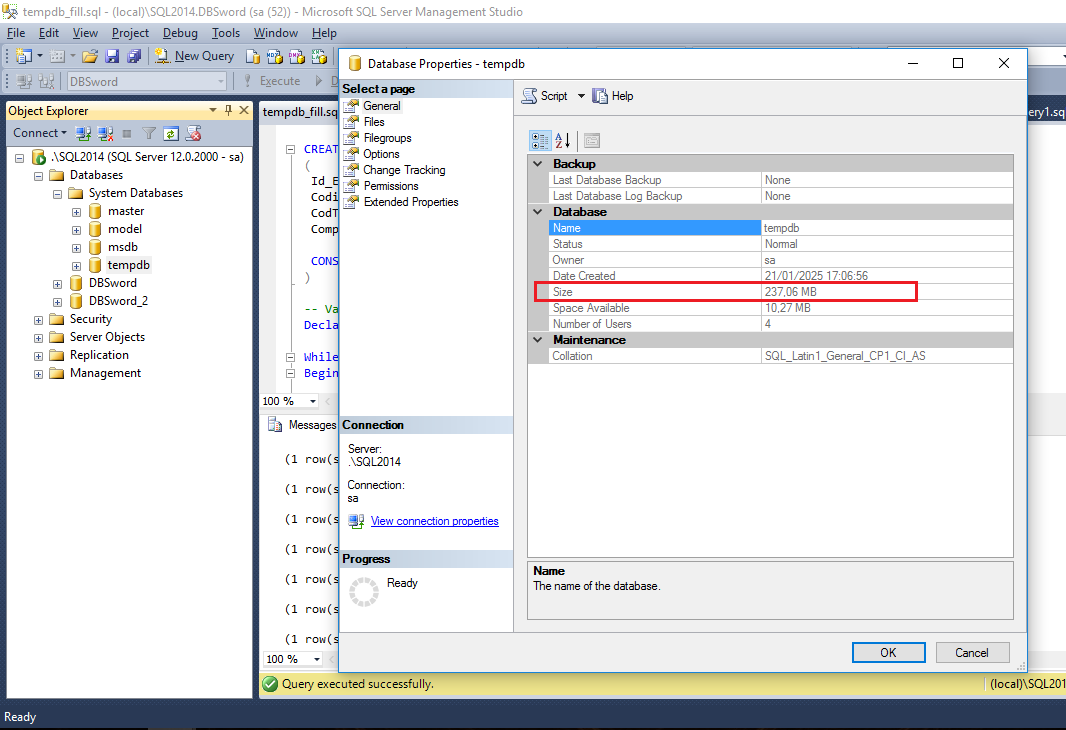Expand the master database node
The width and height of the screenshot is (1066, 730).
(77, 212)
